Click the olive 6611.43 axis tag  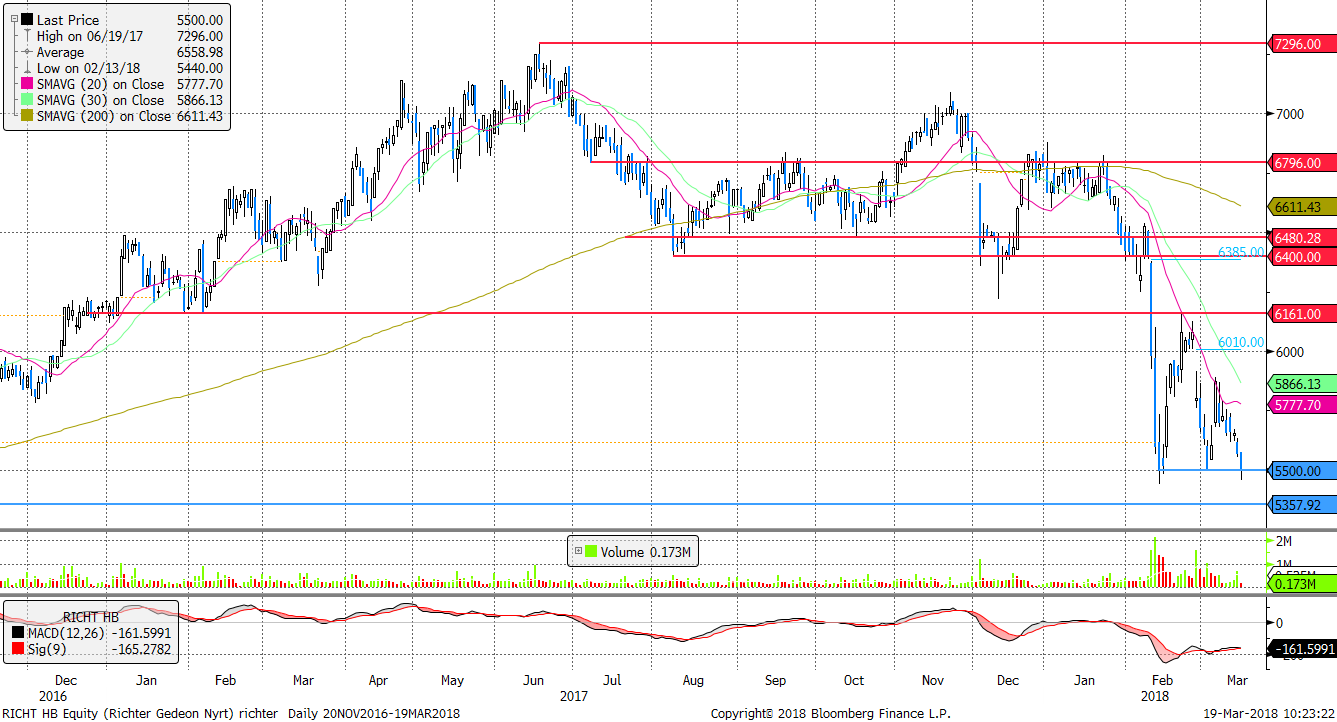[x=1301, y=207]
